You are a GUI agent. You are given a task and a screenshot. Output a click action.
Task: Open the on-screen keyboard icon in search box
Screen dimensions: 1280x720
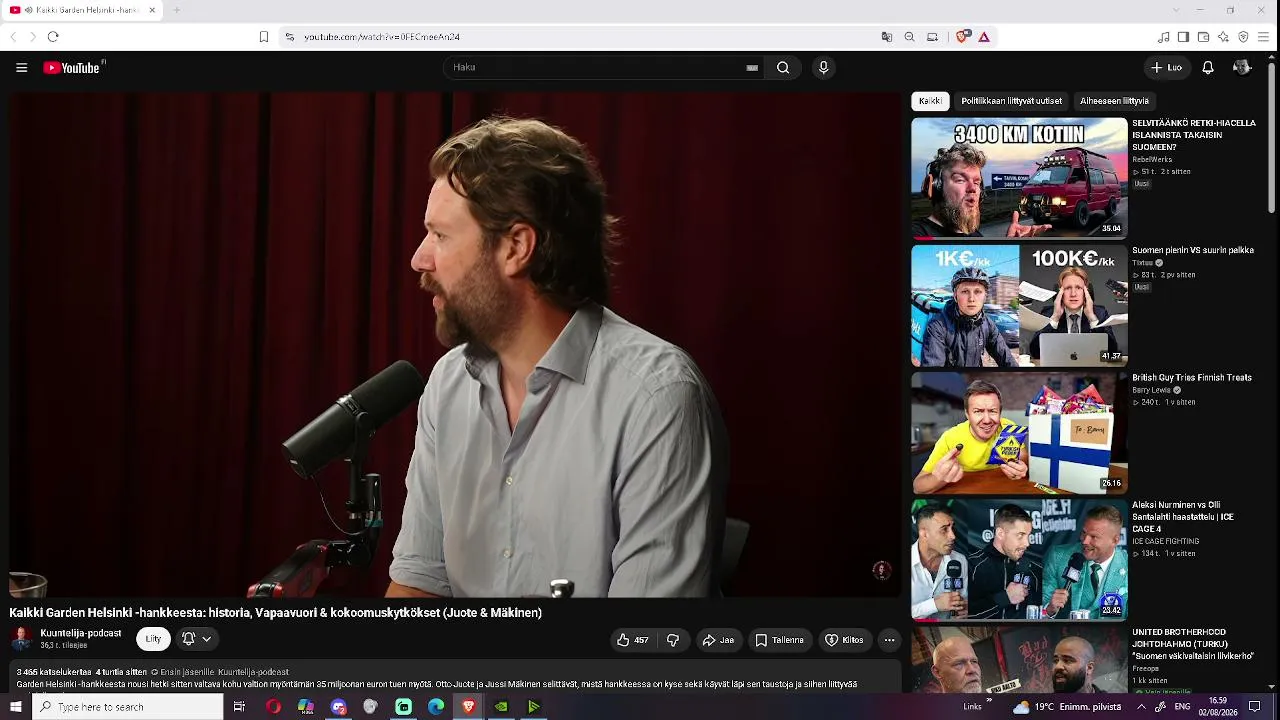tap(752, 68)
